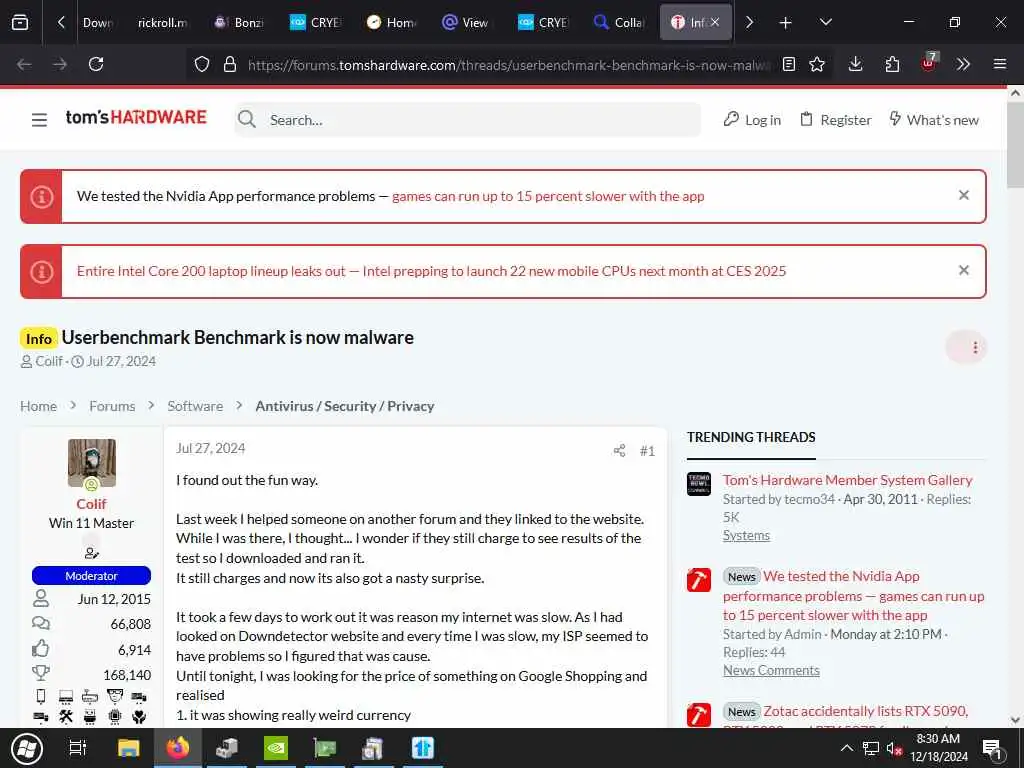Viewport: 1024px width, 768px height.
Task: Open Colif username in post sidebar
Action: click(91, 504)
